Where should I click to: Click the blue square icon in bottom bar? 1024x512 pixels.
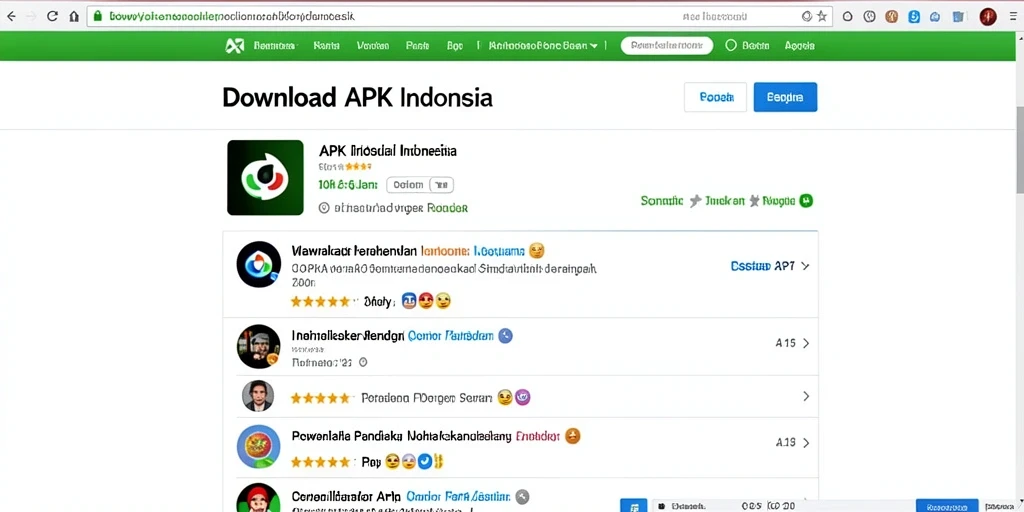pyautogui.click(x=633, y=505)
